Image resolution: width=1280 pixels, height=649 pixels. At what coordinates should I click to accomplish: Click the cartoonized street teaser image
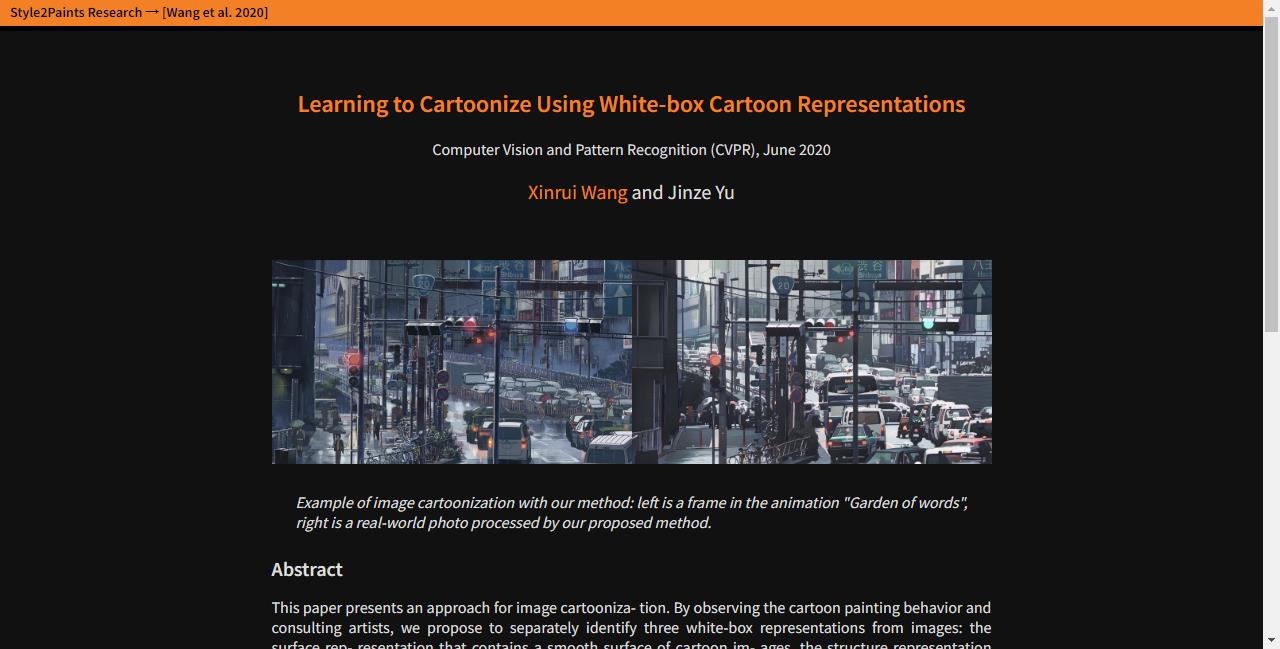[632, 362]
